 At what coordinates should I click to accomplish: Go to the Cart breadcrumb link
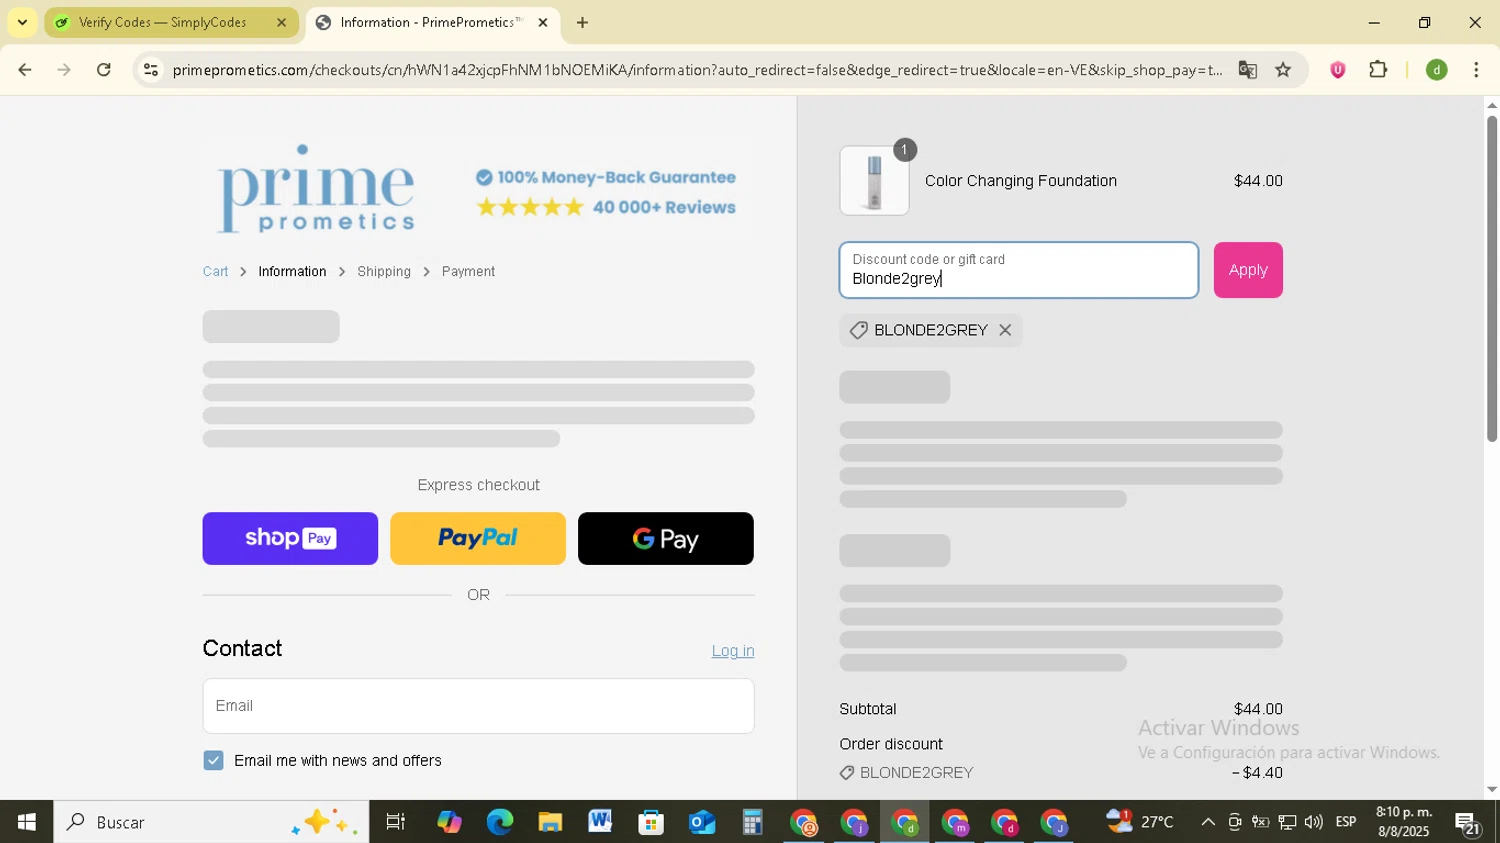(215, 272)
